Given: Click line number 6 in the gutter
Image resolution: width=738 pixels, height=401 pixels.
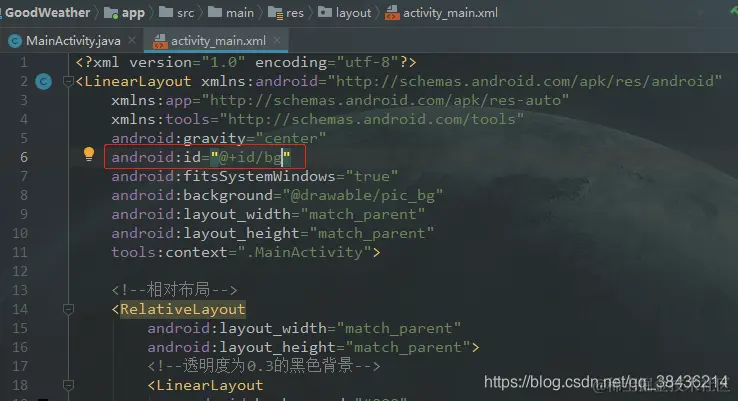Looking at the screenshot, I should tap(24, 157).
